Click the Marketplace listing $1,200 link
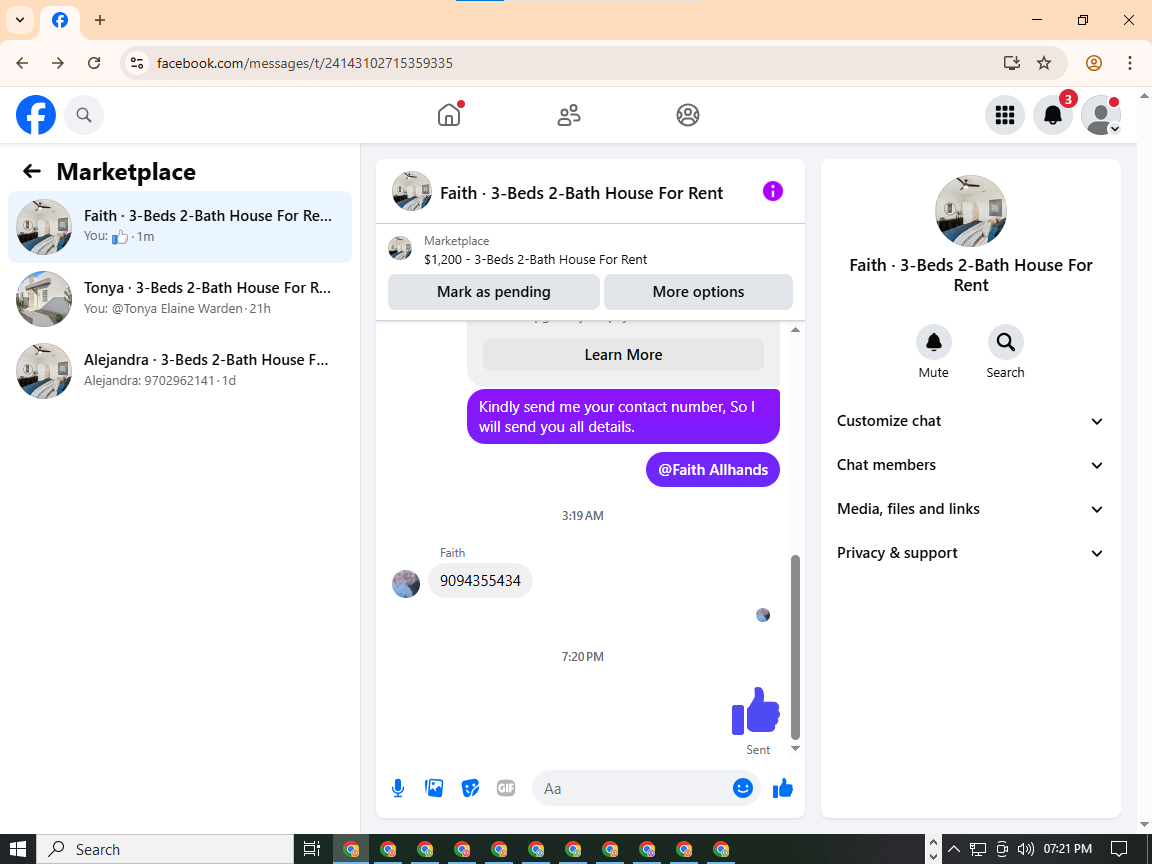 click(x=536, y=259)
